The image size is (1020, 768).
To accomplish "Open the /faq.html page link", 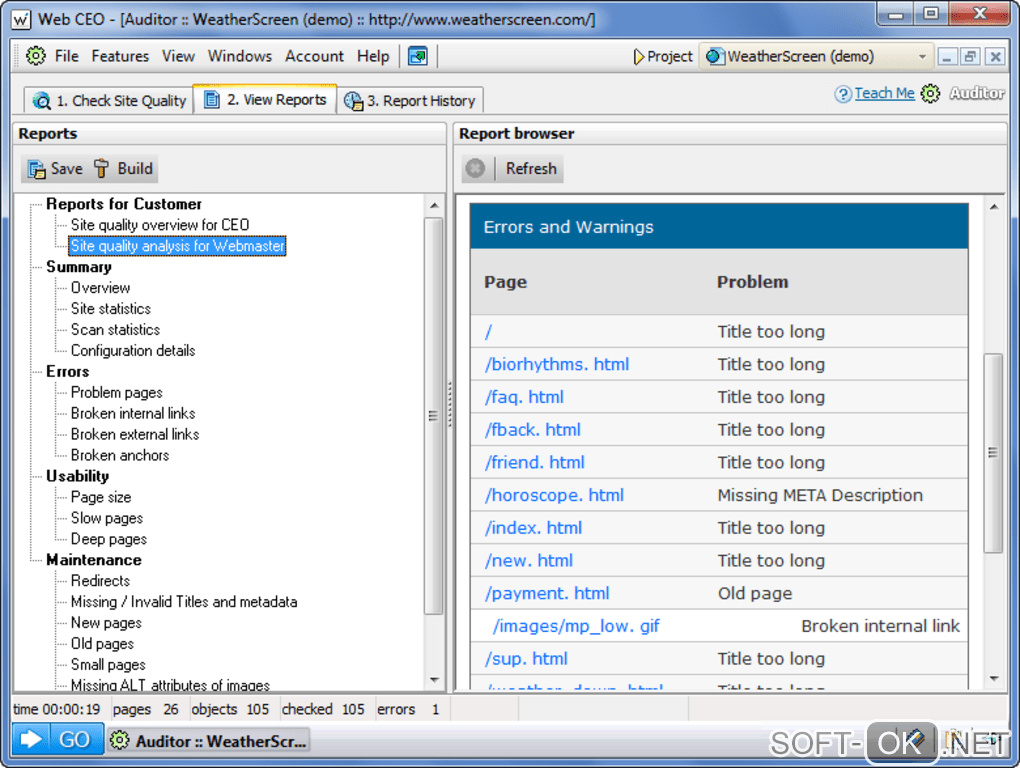I will pyautogui.click(x=524, y=397).
